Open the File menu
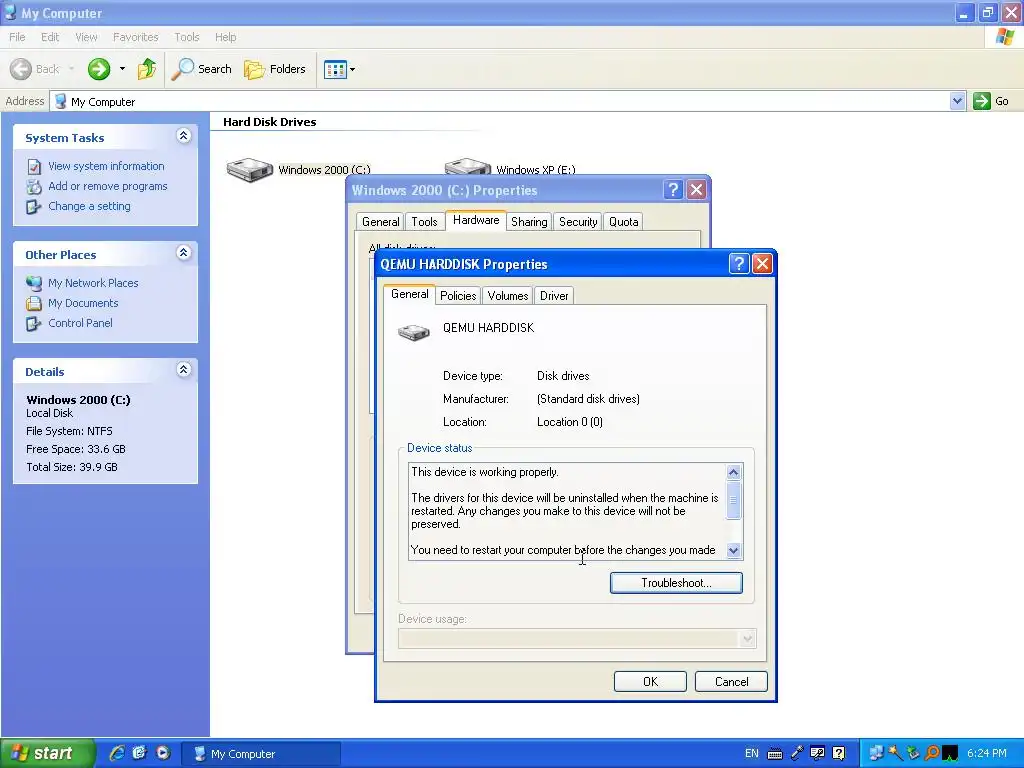The height and width of the screenshot is (768, 1024). (x=17, y=37)
